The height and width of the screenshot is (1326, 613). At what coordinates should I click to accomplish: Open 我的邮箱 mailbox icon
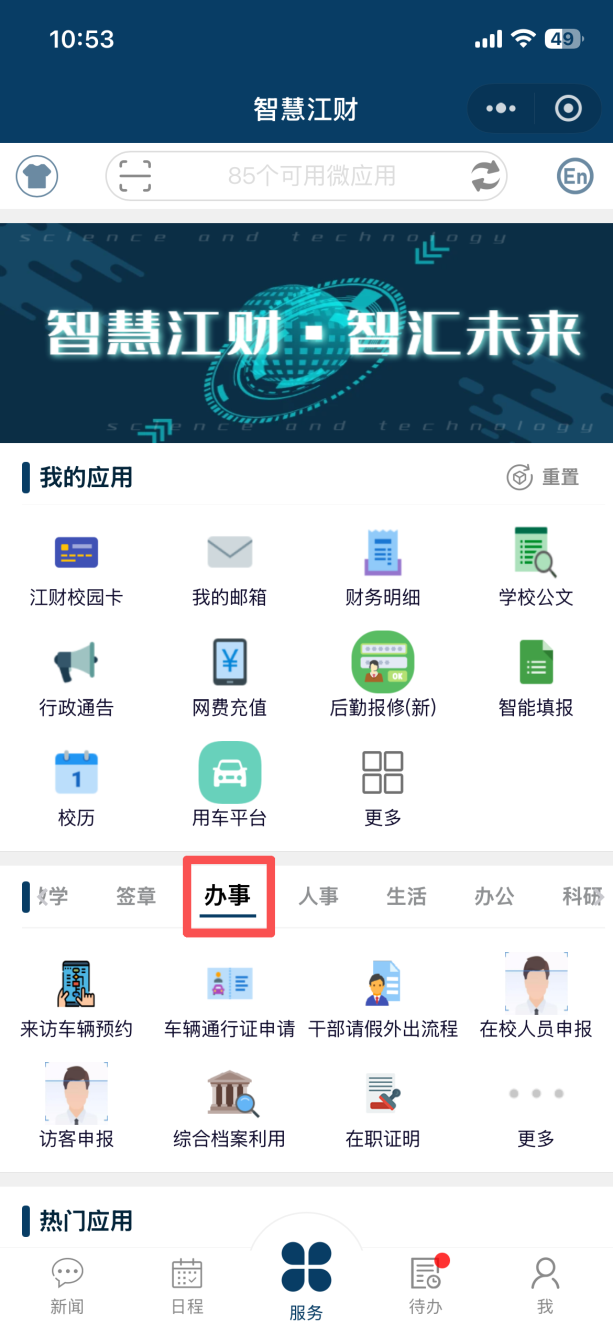click(x=229, y=552)
